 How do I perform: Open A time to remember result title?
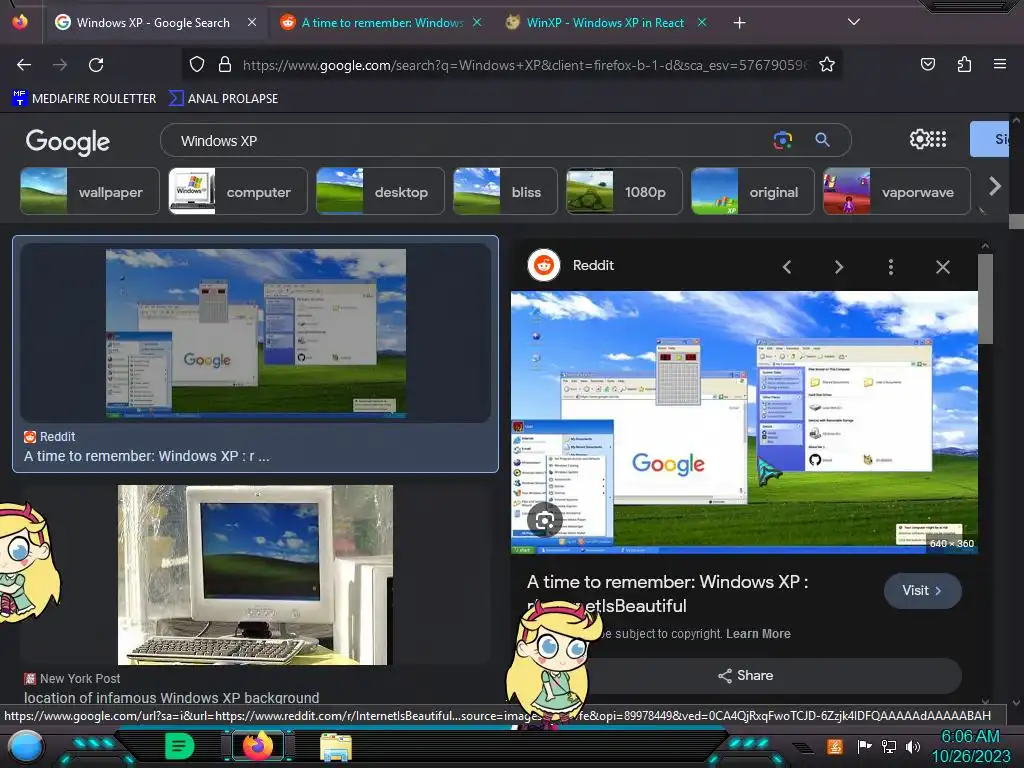[147, 456]
